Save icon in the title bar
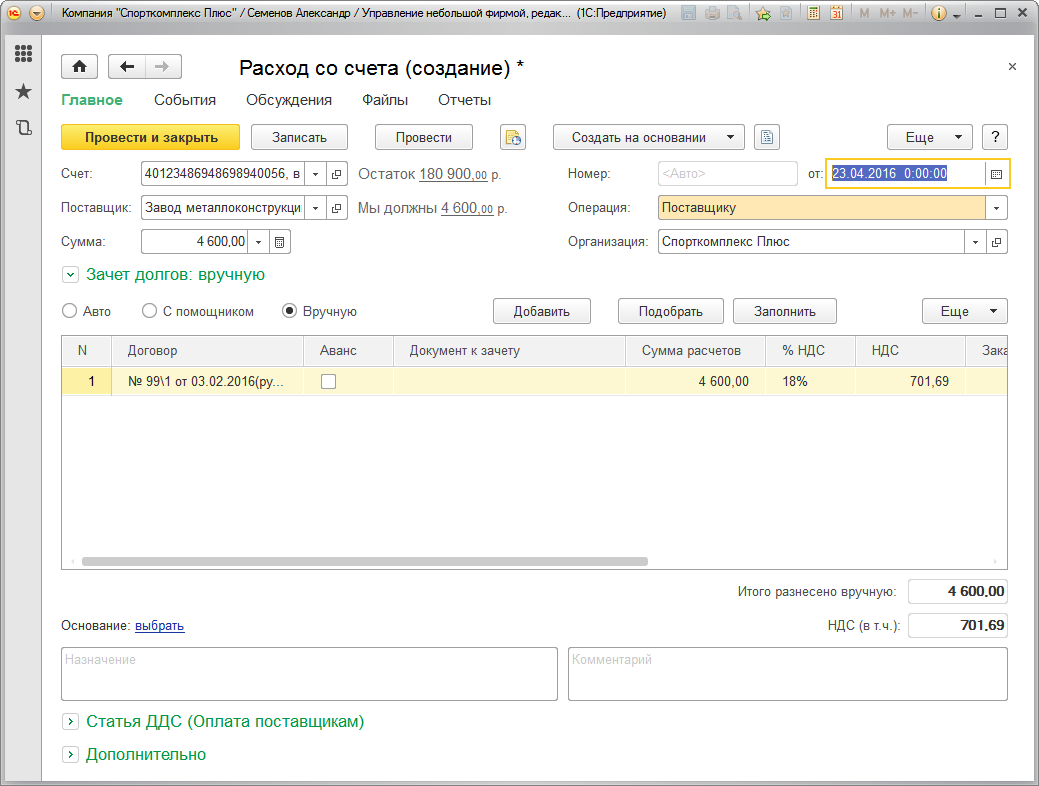The height and width of the screenshot is (786, 1039). [x=689, y=13]
